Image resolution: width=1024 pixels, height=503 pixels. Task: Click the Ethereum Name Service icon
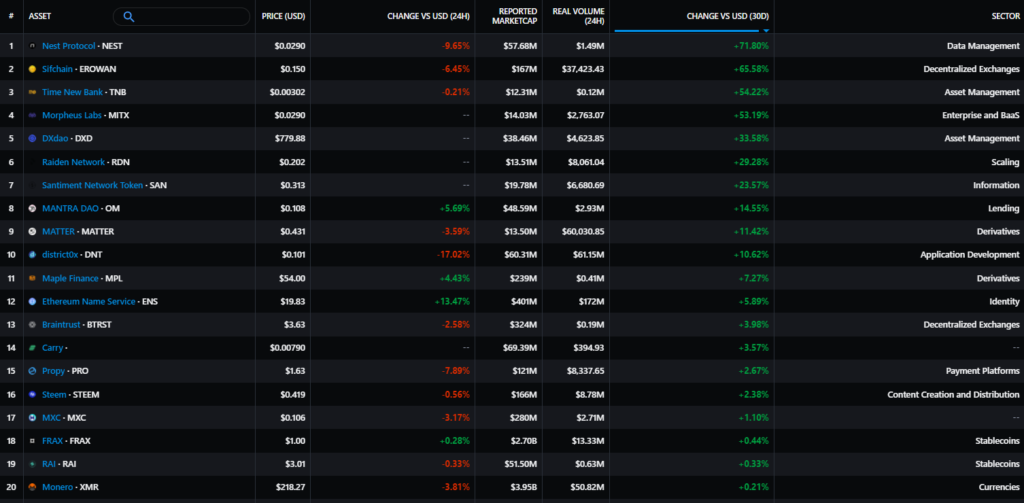pyautogui.click(x=32, y=301)
